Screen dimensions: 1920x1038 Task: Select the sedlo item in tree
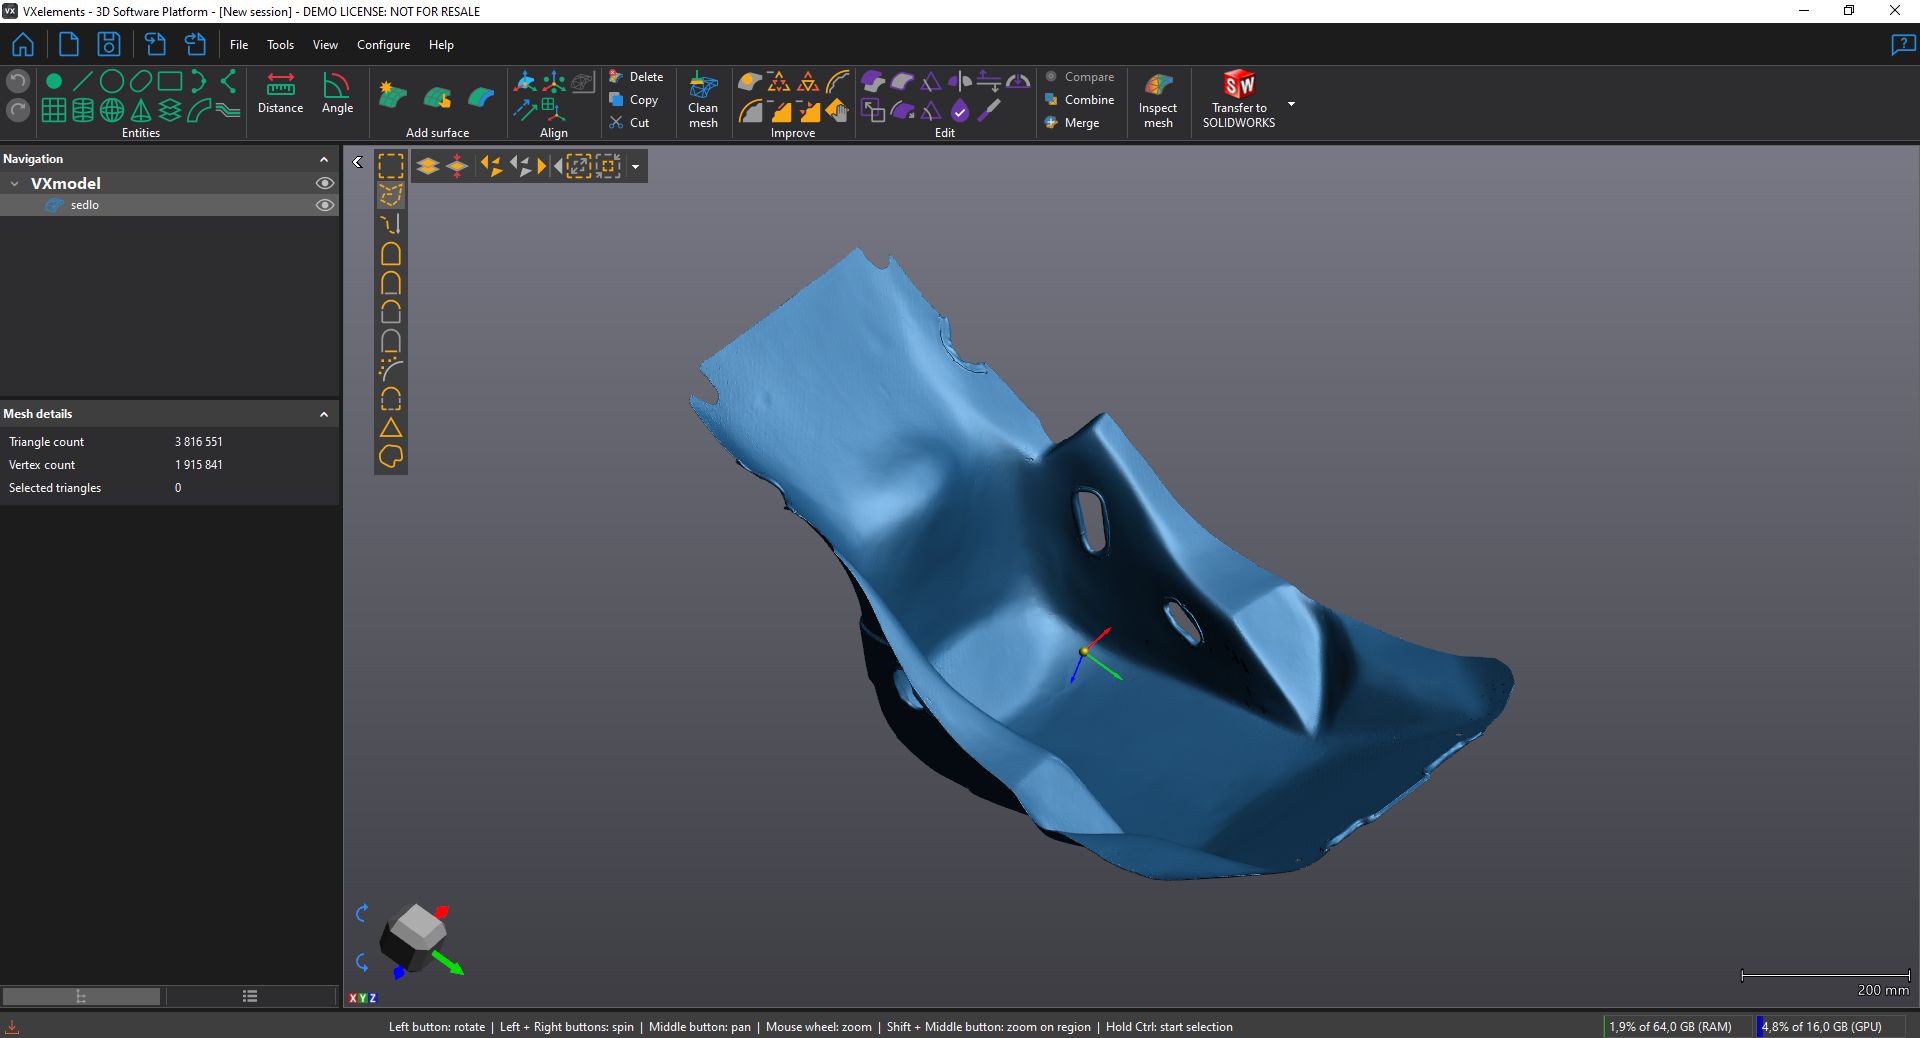click(85, 205)
